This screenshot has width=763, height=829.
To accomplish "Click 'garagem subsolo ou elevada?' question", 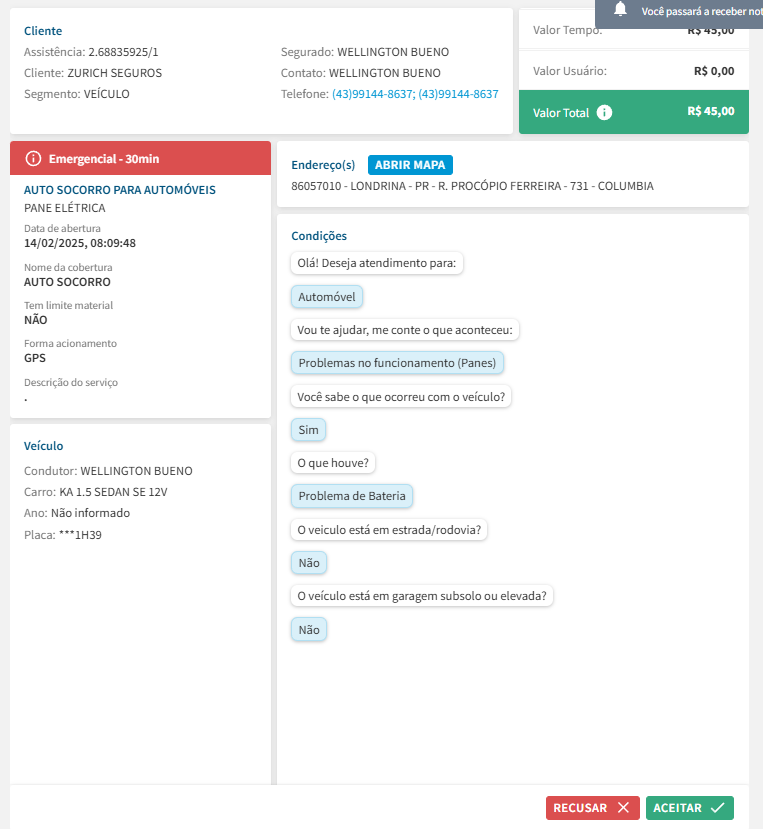I will [422, 596].
